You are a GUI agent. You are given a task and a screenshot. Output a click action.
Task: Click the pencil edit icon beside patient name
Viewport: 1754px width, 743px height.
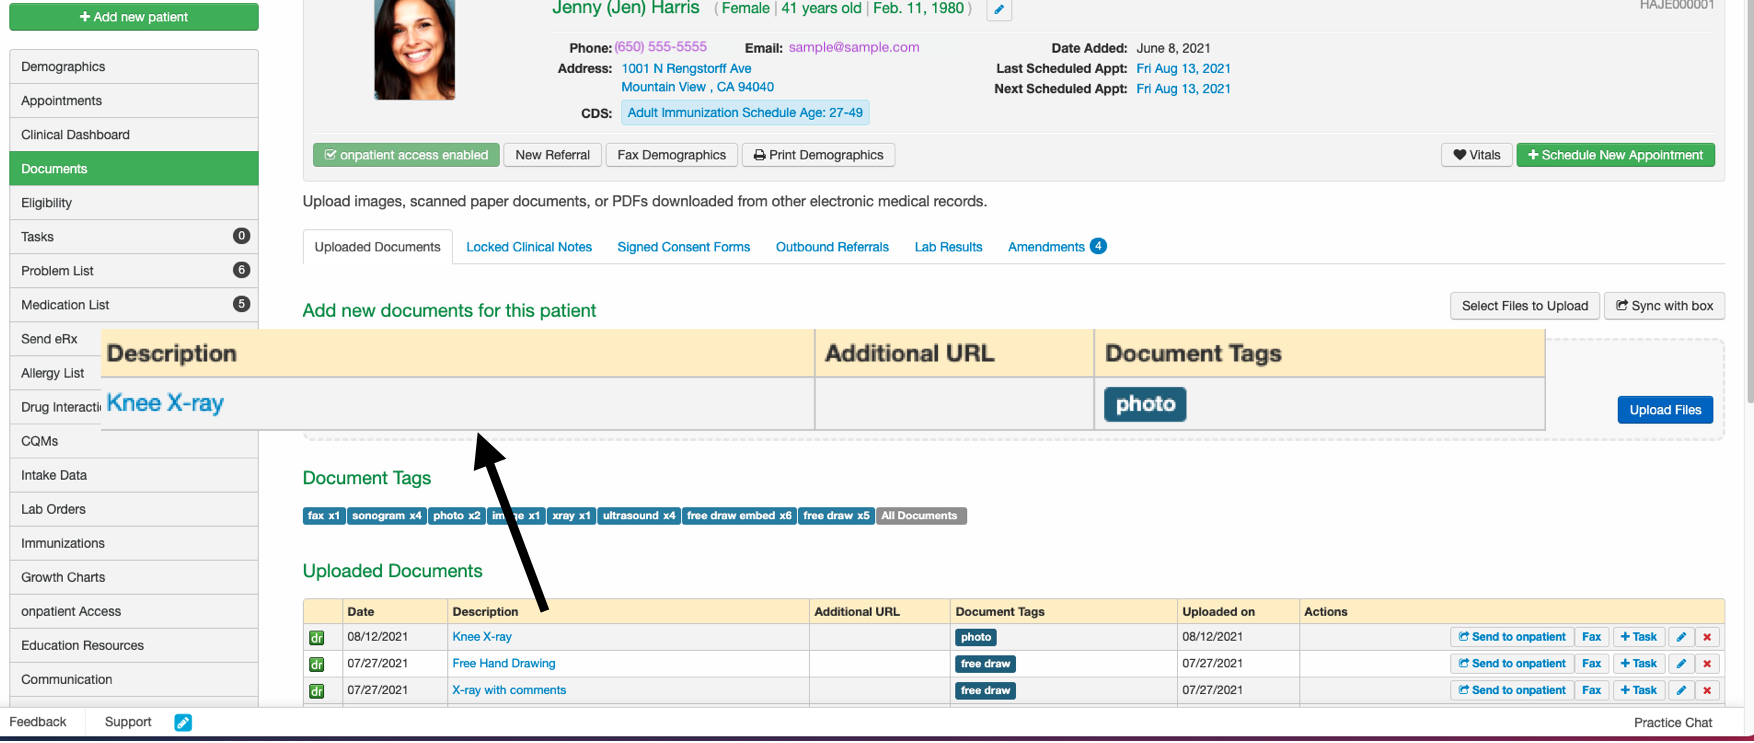(x=999, y=10)
